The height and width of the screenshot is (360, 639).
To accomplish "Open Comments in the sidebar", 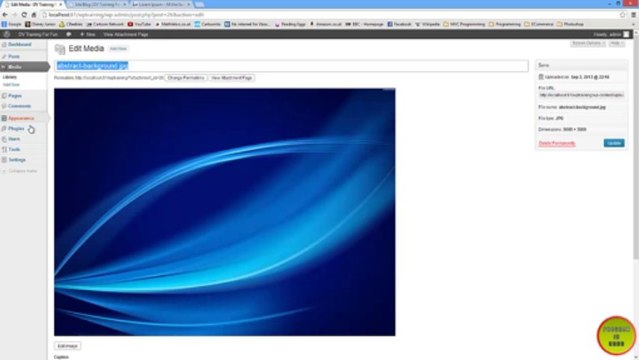I will pyautogui.click(x=19, y=106).
